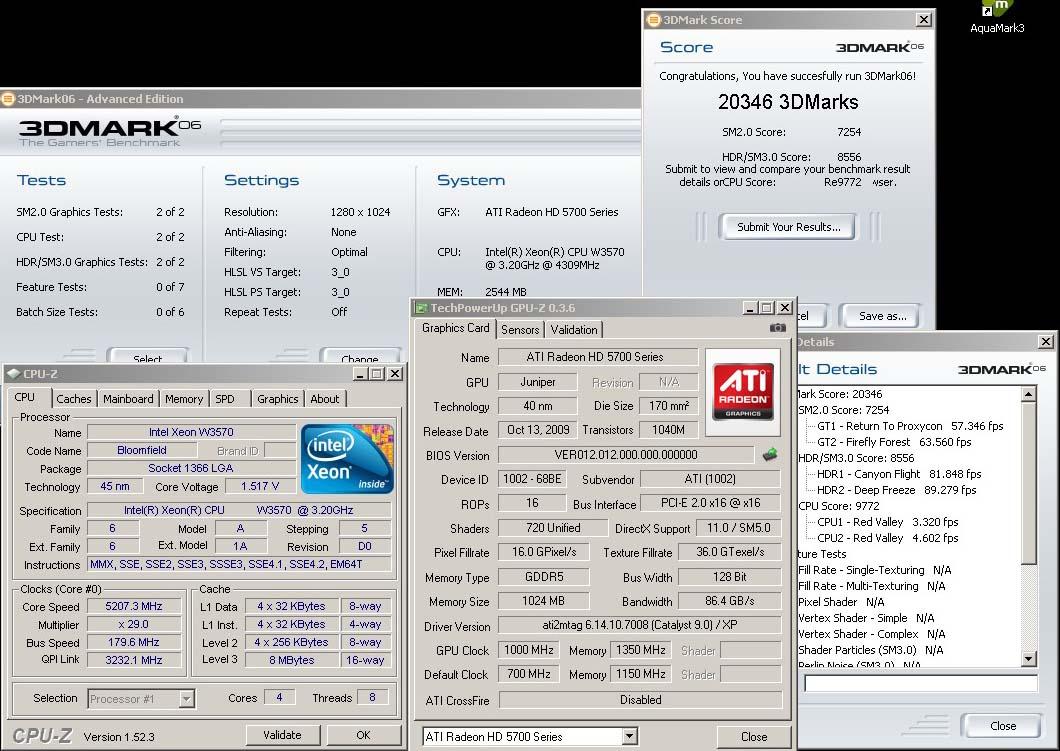Image resolution: width=1060 pixels, height=751 pixels.
Task: Click the Save as... button
Action: point(882,316)
